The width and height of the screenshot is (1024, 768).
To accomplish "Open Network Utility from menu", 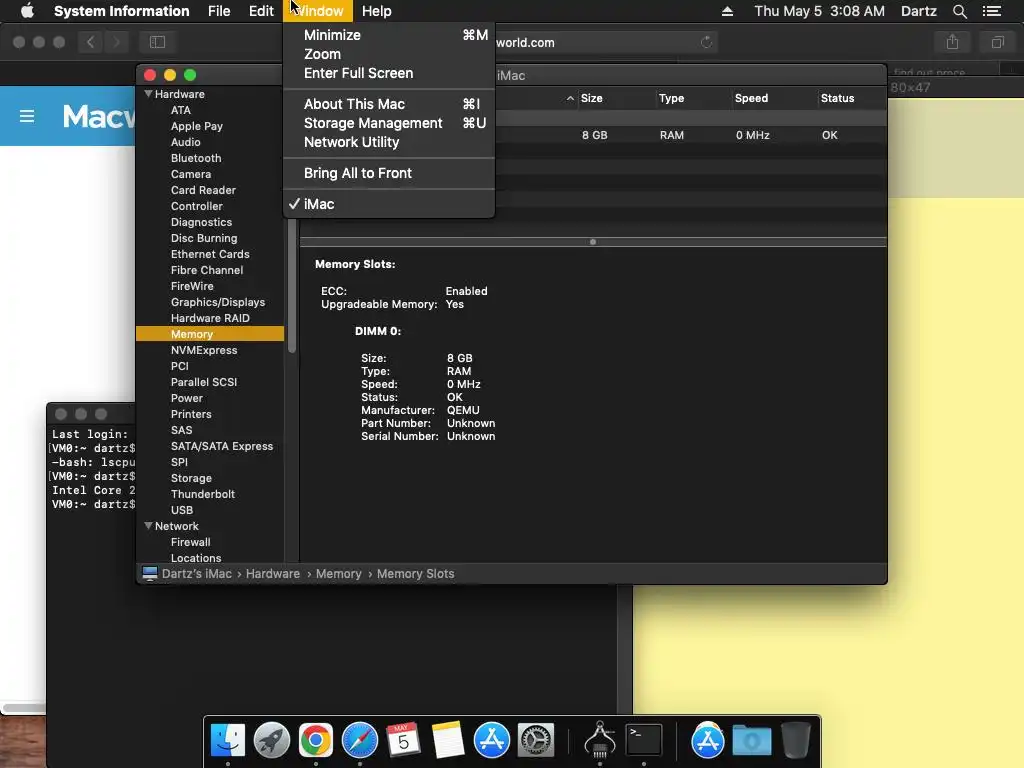I will (x=389, y=142).
